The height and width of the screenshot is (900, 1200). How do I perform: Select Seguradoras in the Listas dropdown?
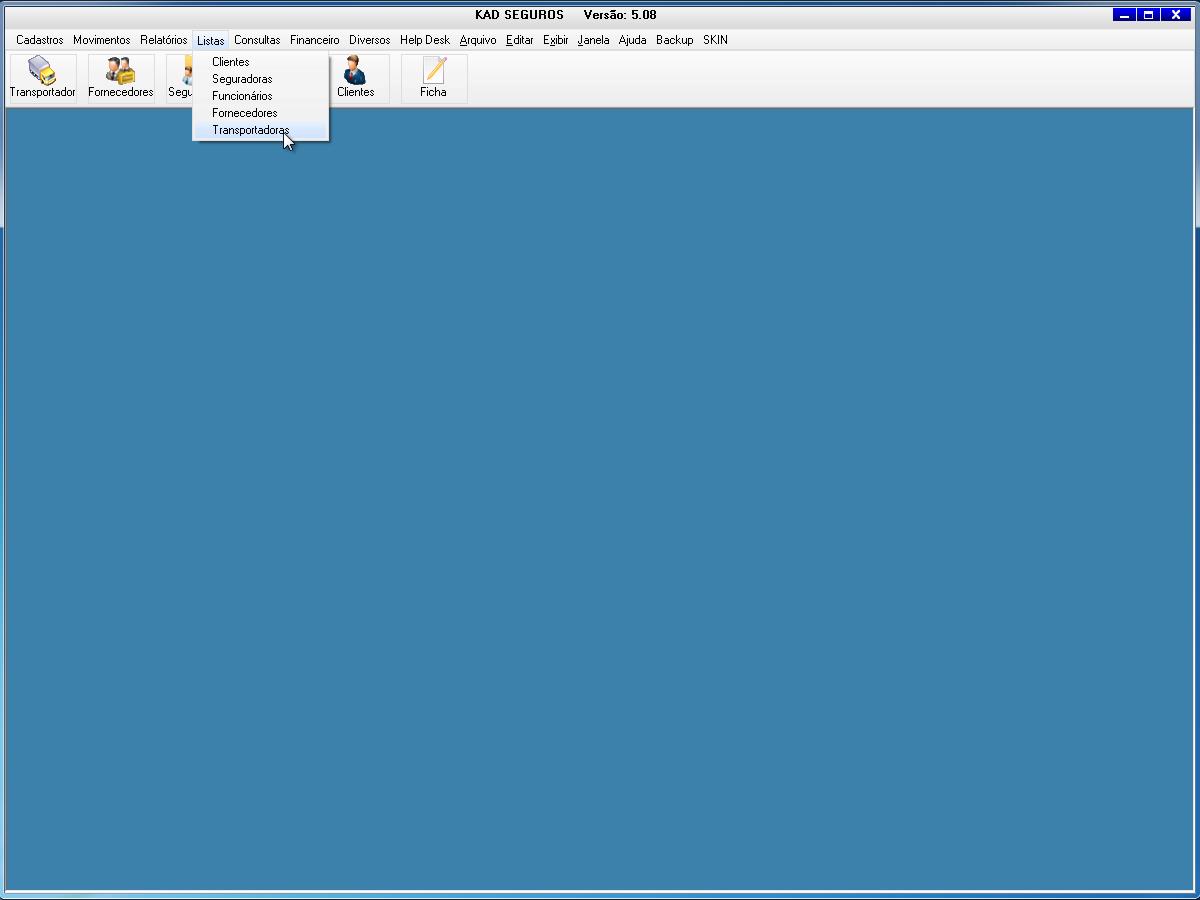[x=242, y=79]
